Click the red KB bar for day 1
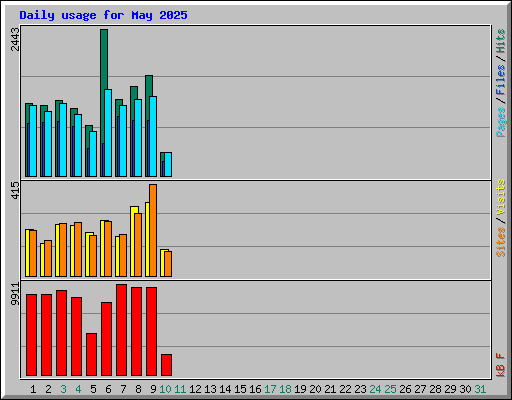 coord(32,335)
